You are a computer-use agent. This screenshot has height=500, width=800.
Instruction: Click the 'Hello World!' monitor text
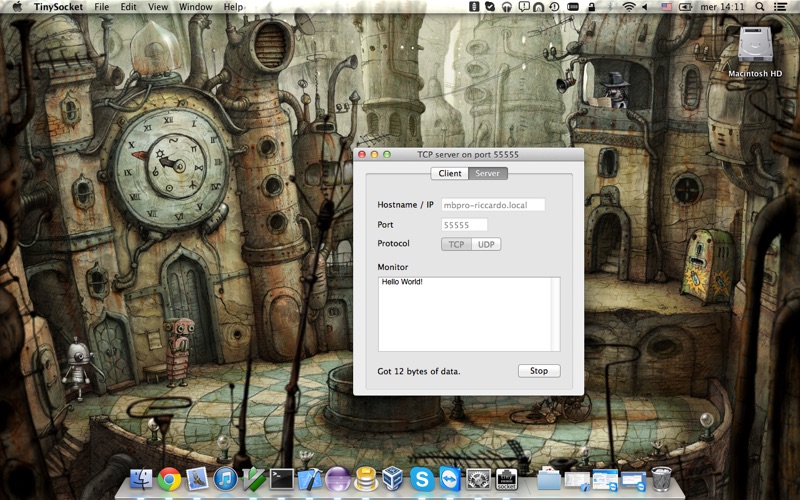pos(402,282)
